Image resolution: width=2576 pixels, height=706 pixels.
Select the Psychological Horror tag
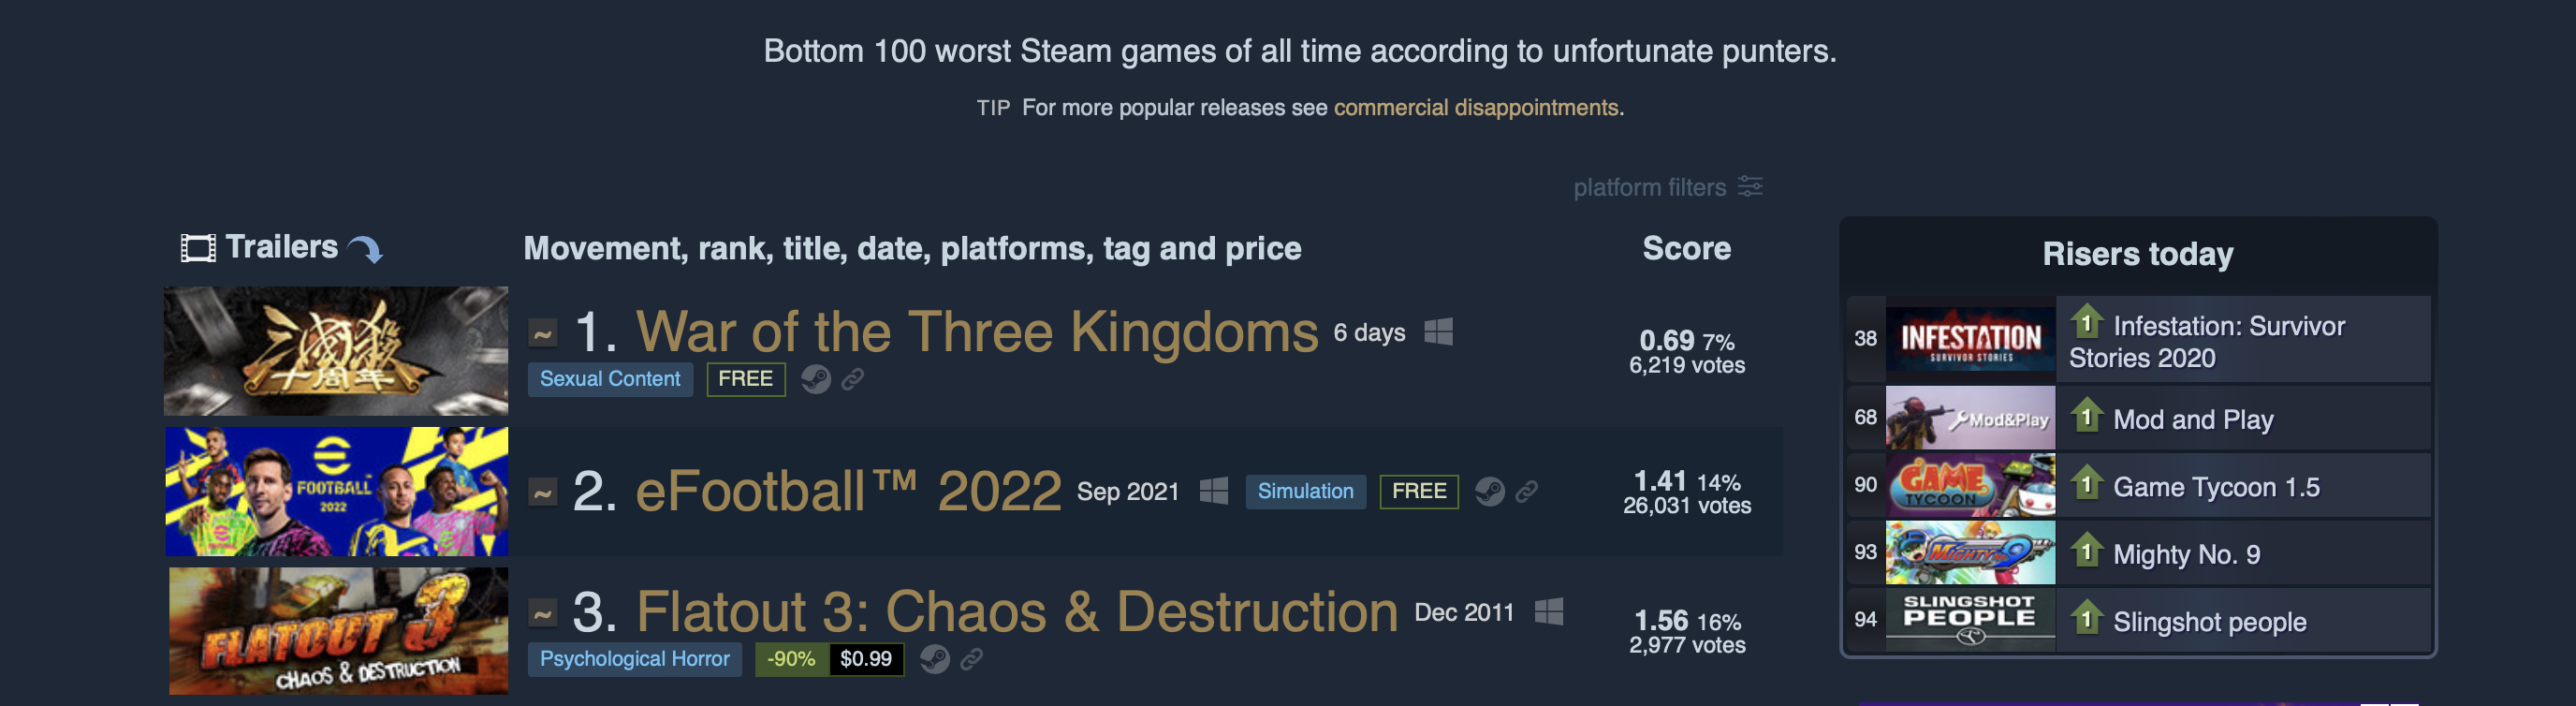coord(635,659)
